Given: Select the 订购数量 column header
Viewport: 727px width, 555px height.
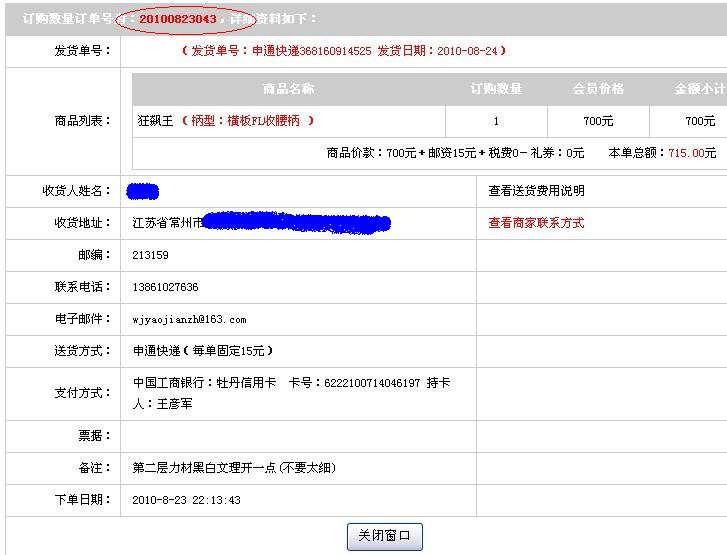Looking at the screenshot, I should (496, 89).
